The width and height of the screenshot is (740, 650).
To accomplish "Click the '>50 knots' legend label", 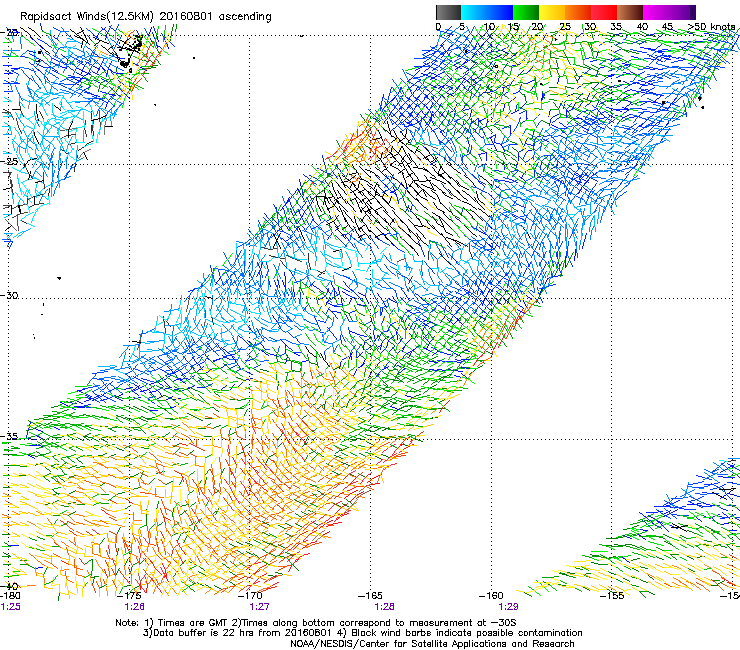I will 711,26.
